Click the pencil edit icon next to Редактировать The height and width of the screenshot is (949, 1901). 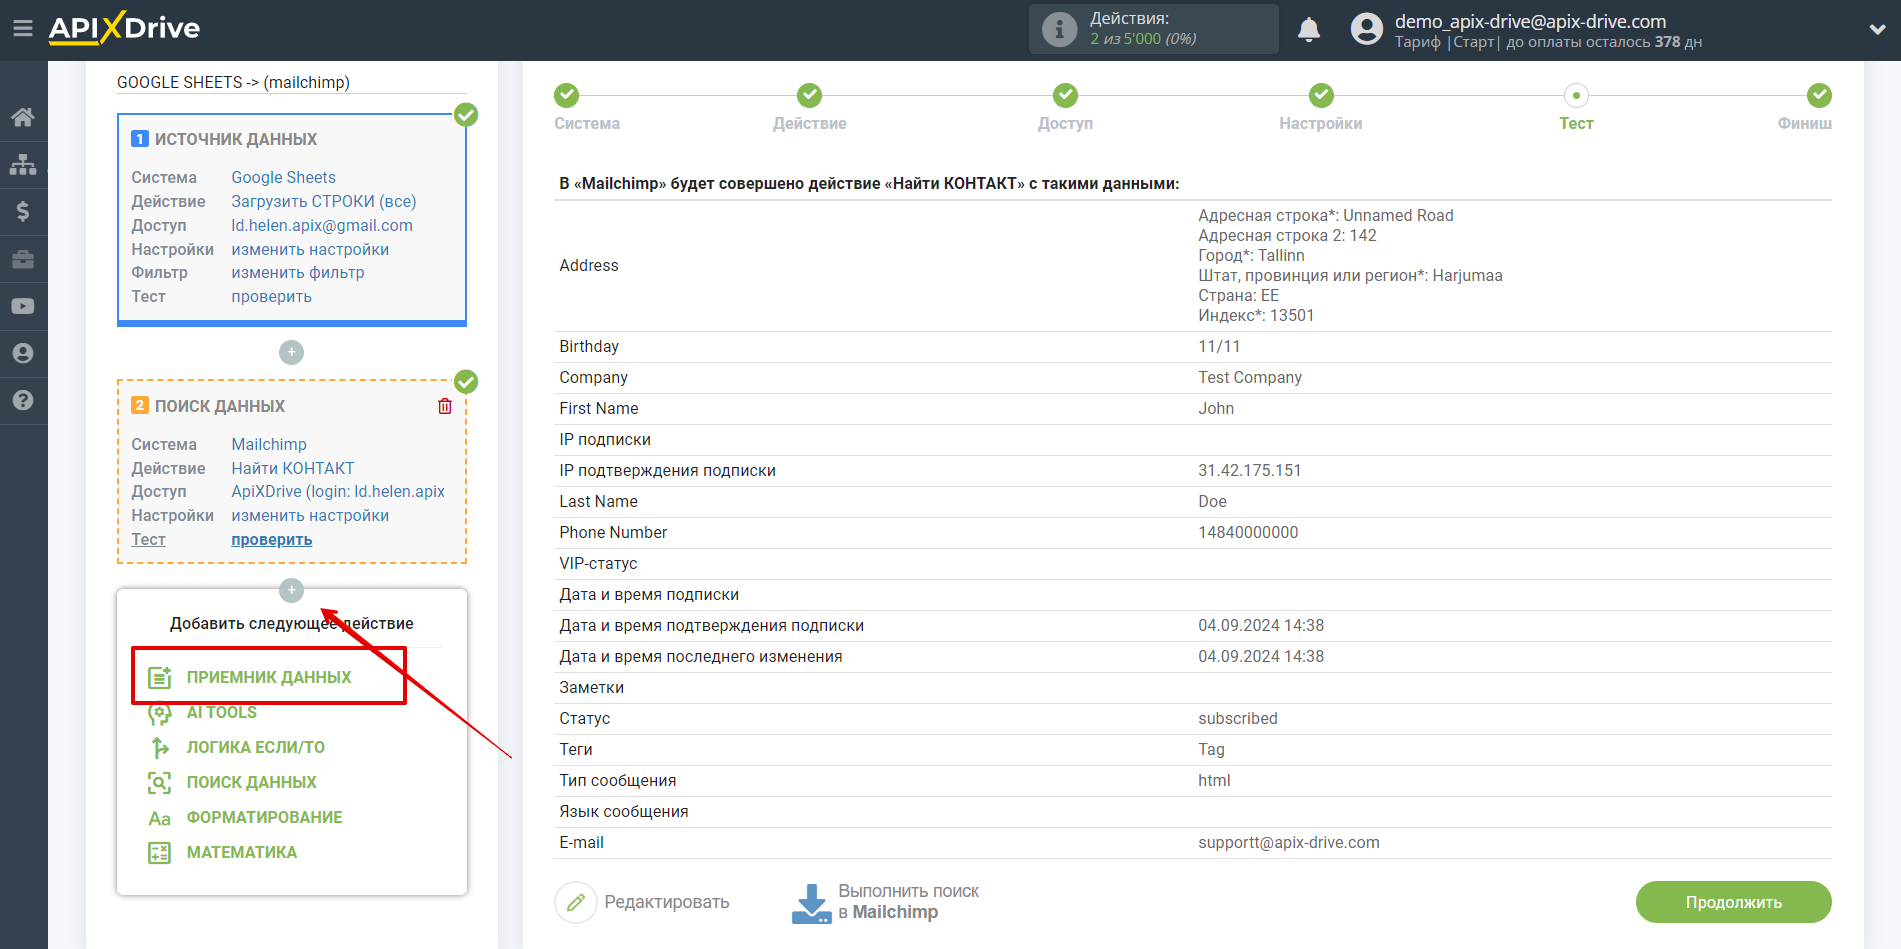pos(576,903)
